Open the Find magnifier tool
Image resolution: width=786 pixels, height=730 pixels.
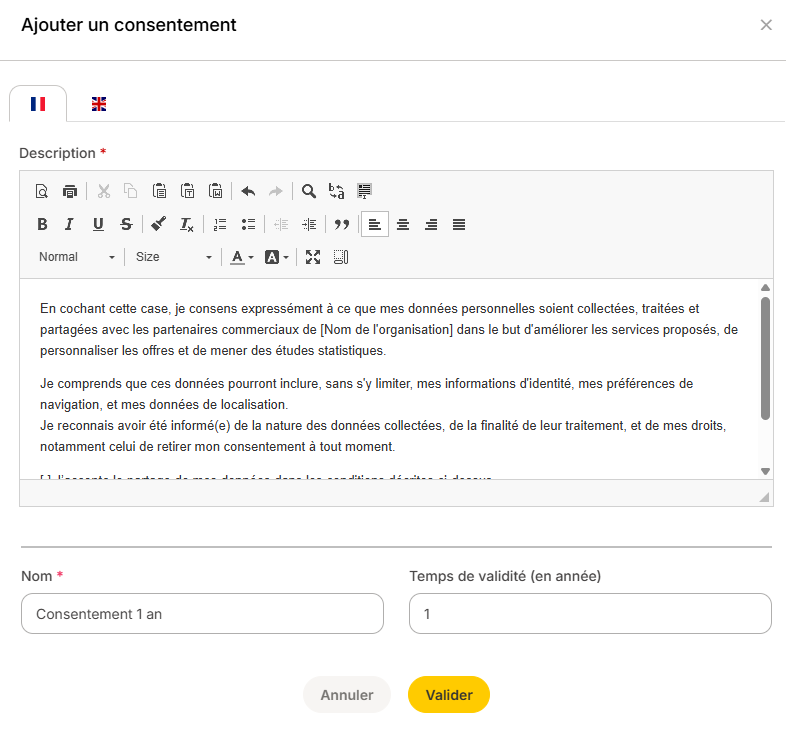point(309,191)
